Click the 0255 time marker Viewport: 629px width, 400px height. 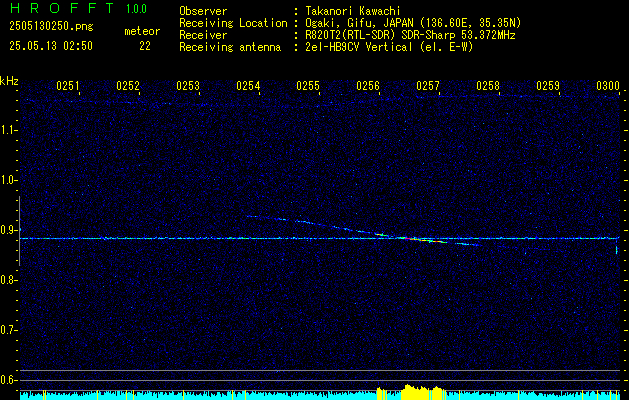[x=308, y=85]
